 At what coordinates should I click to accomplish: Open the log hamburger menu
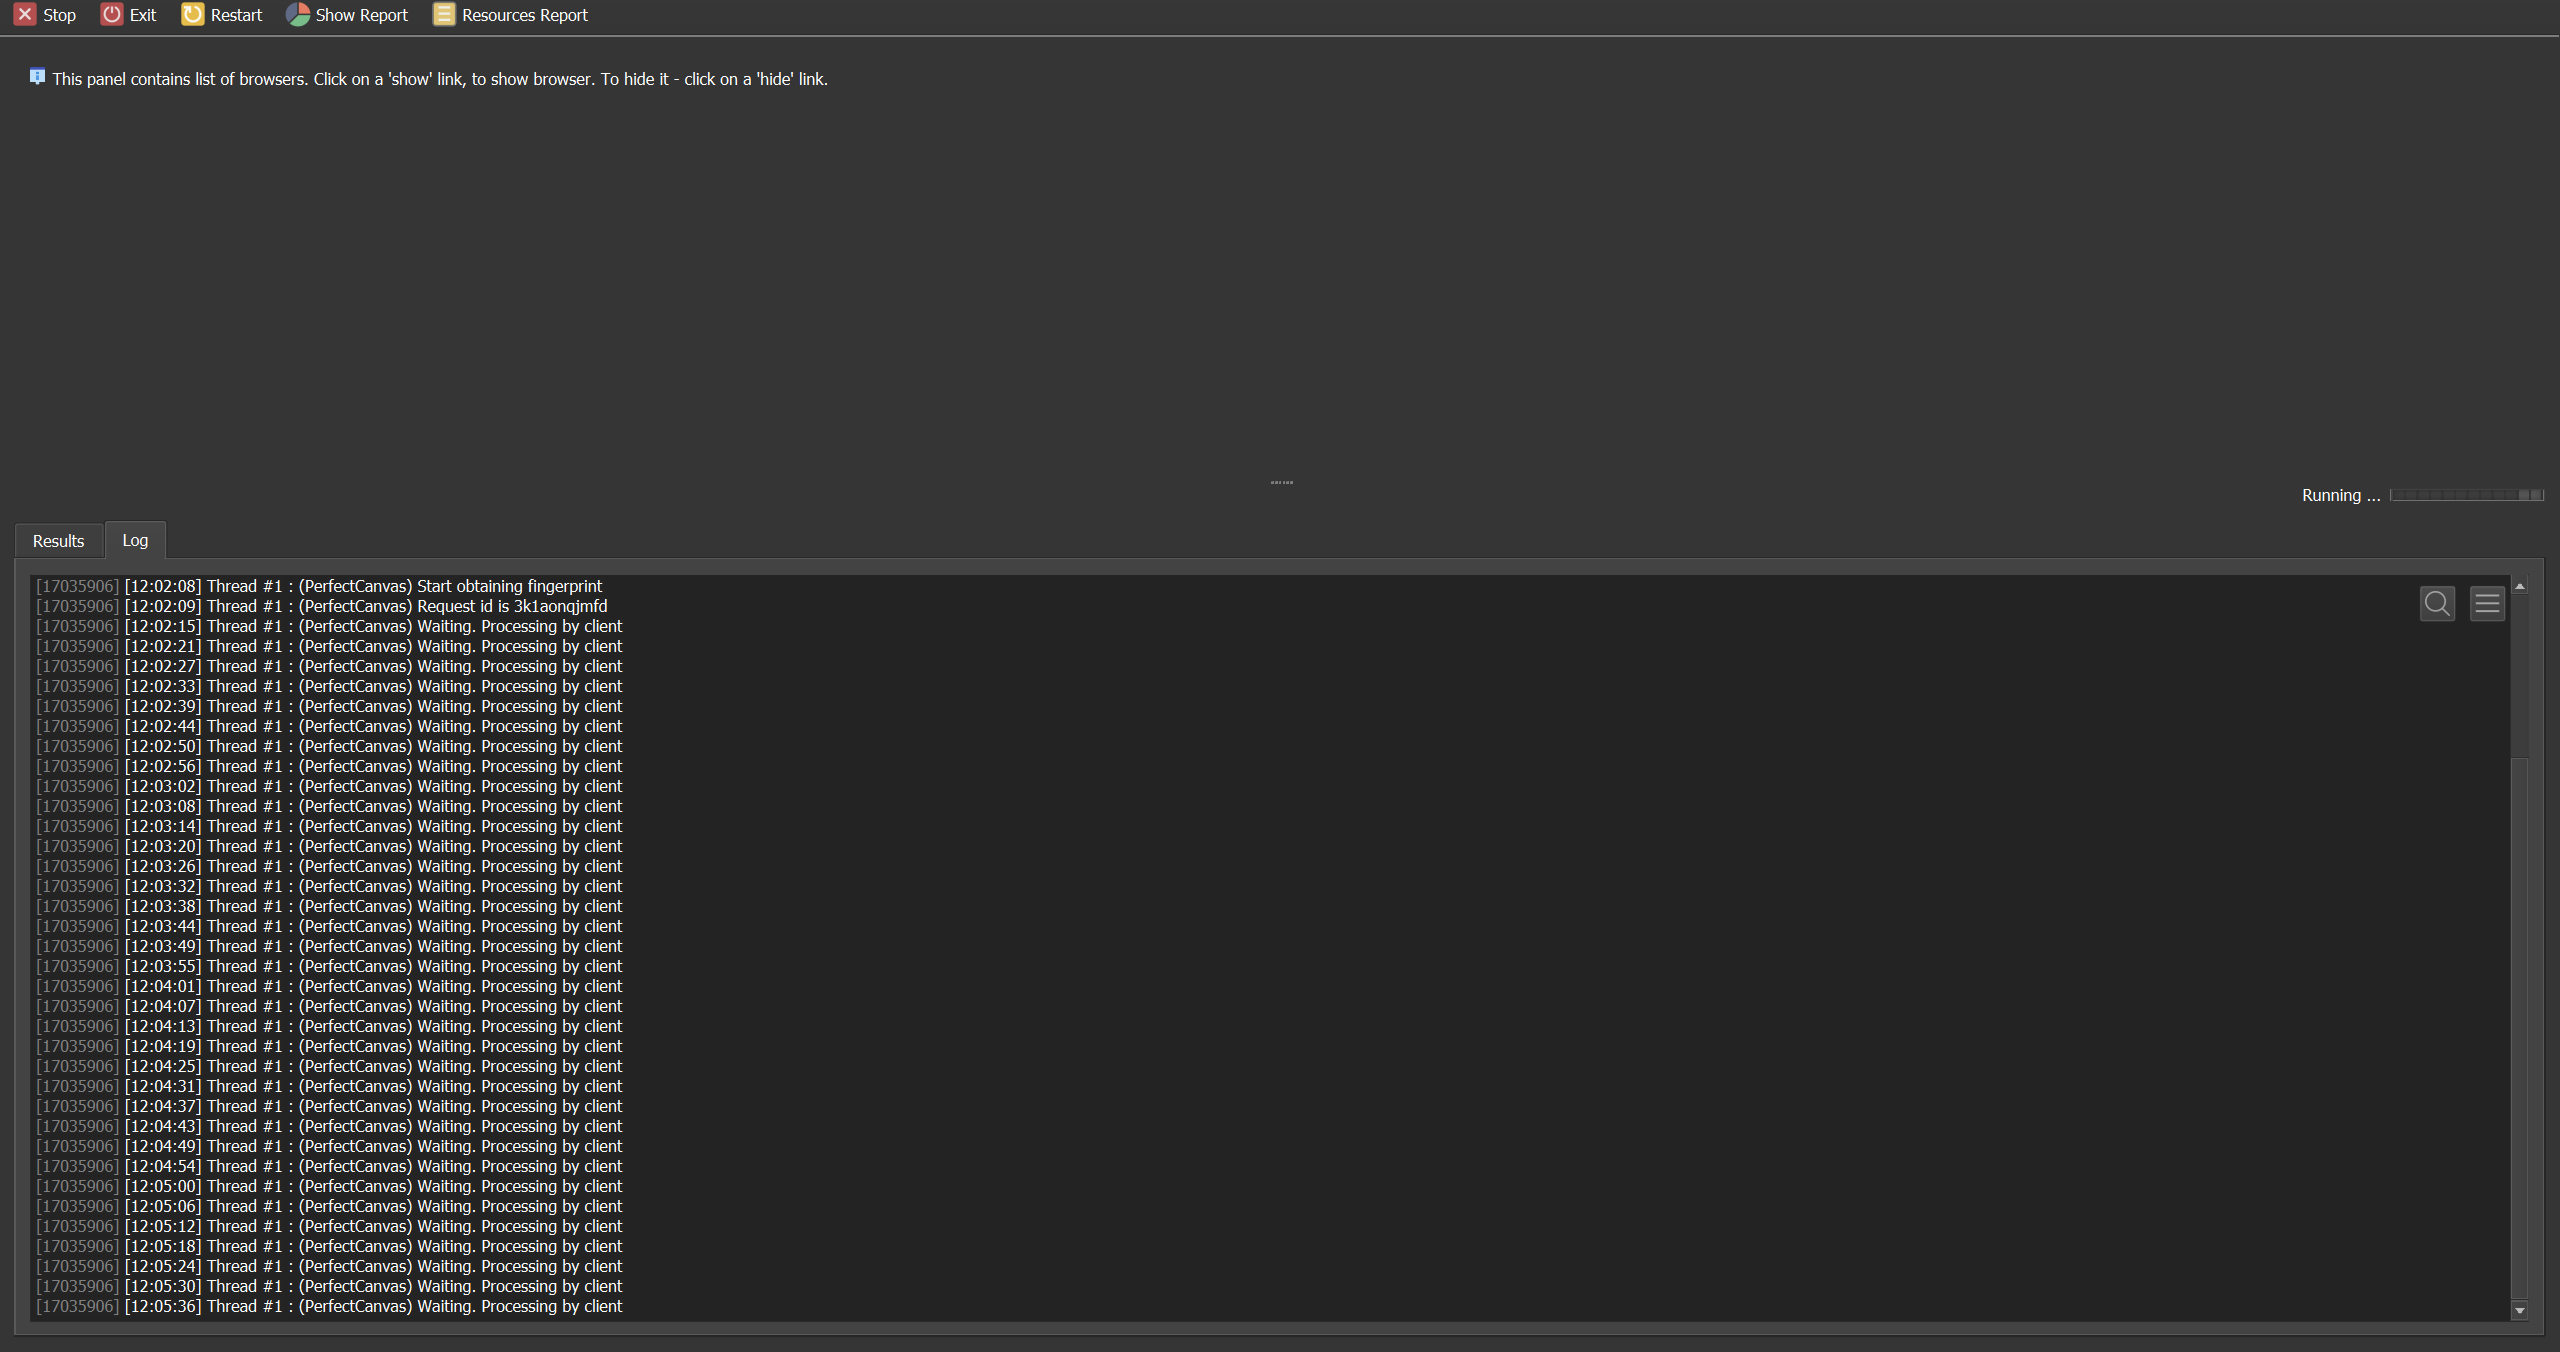[x=2486, y=603]
